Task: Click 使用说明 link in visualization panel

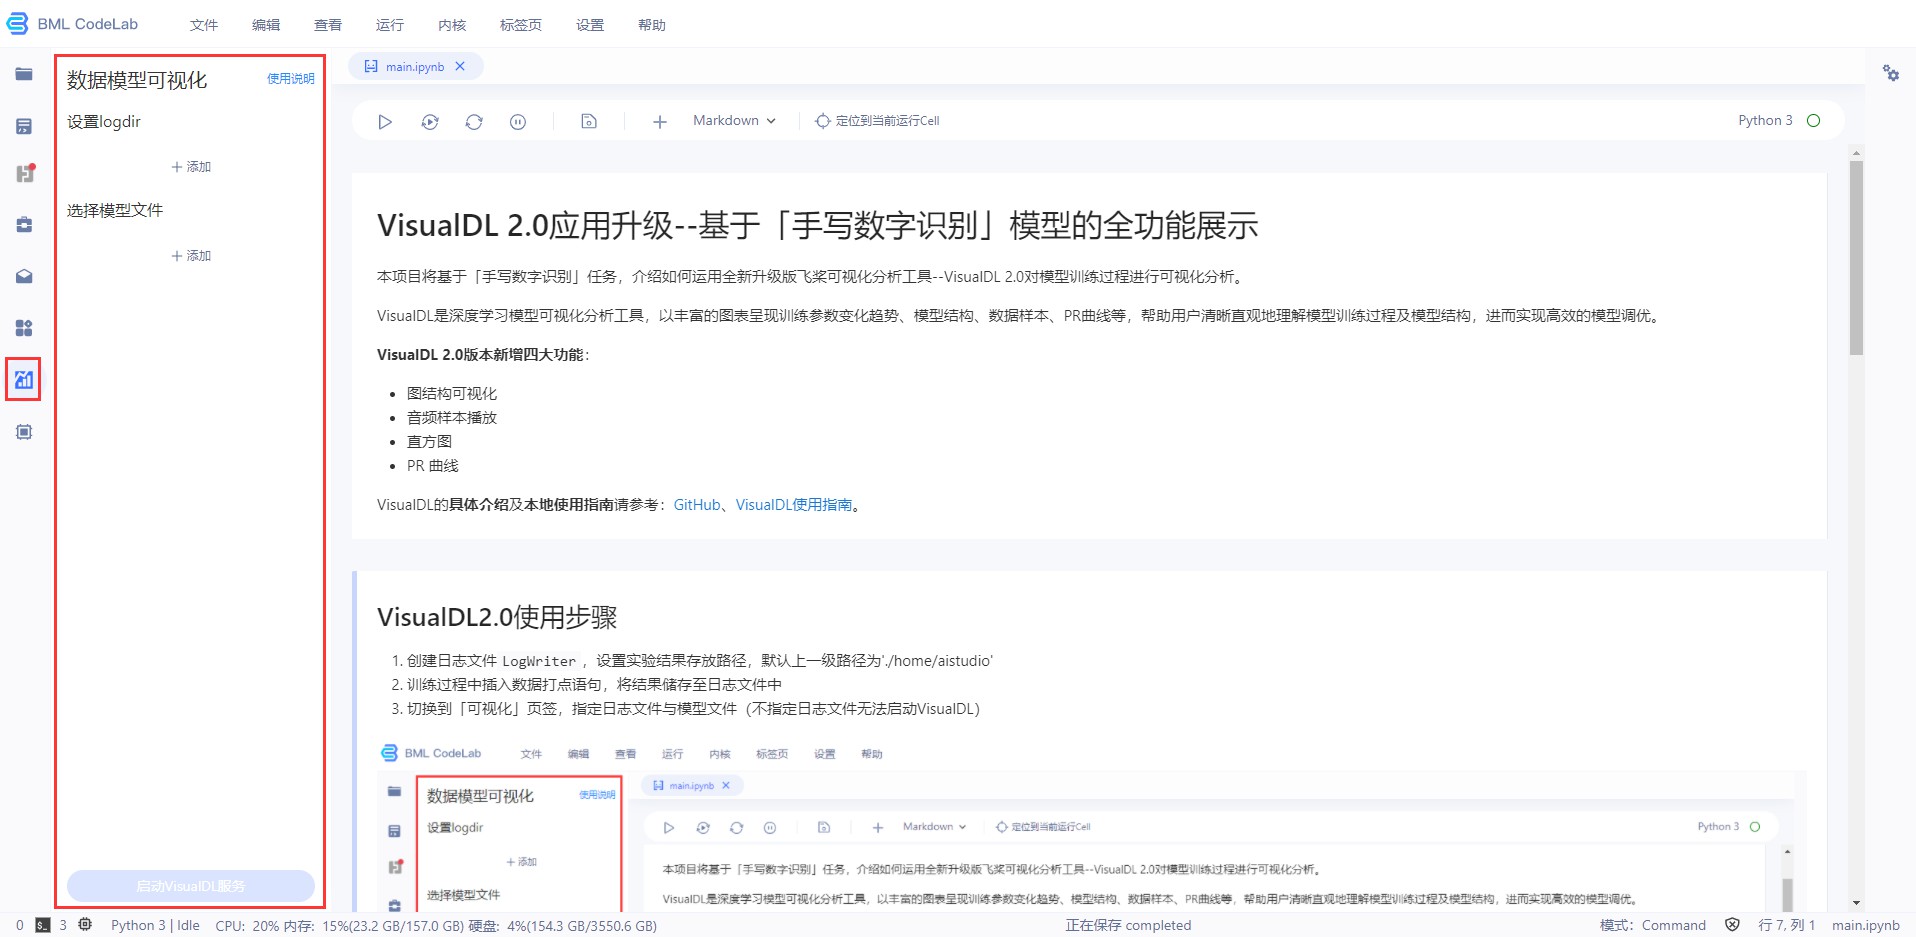Action: click(291, 79)
